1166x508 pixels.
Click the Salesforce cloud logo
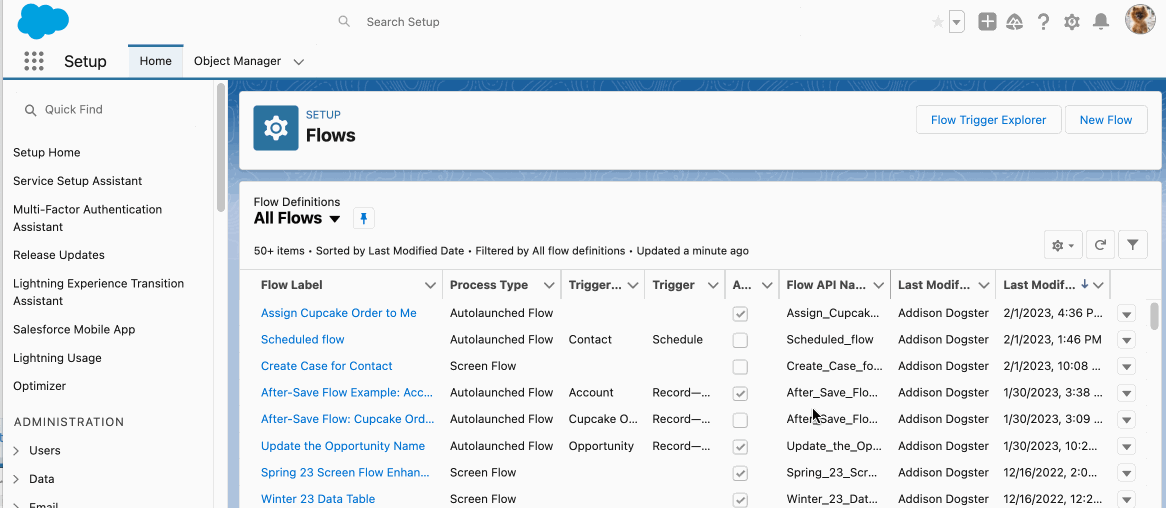click(43, 21)
